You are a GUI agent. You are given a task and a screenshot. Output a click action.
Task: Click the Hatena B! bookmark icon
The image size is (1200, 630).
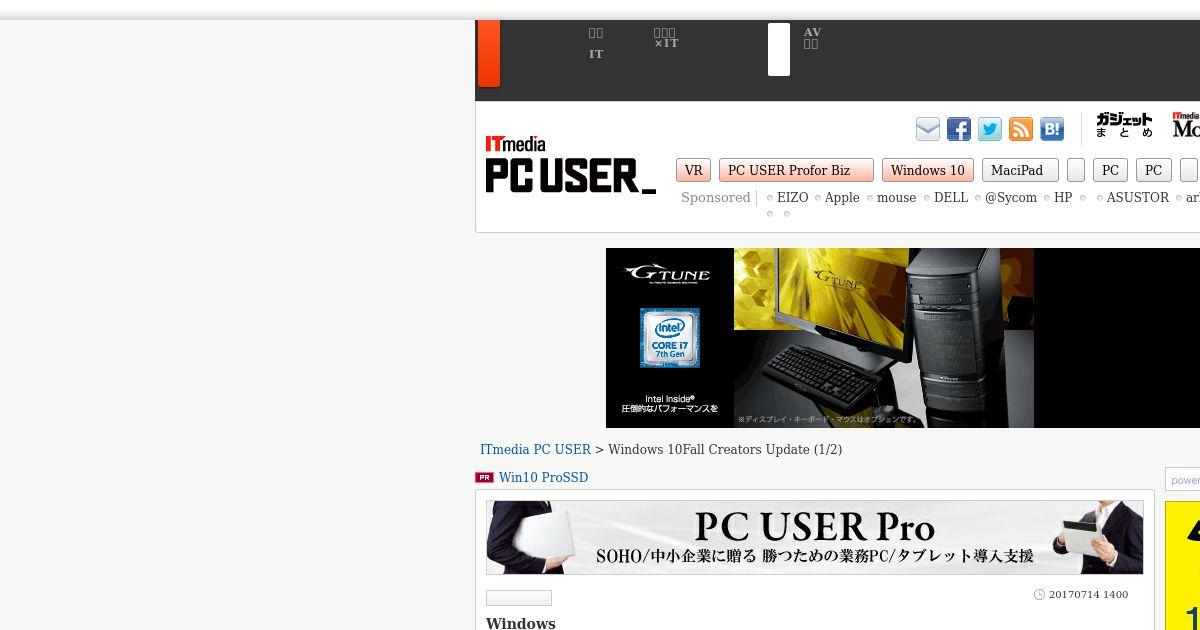click(1052, 129)
